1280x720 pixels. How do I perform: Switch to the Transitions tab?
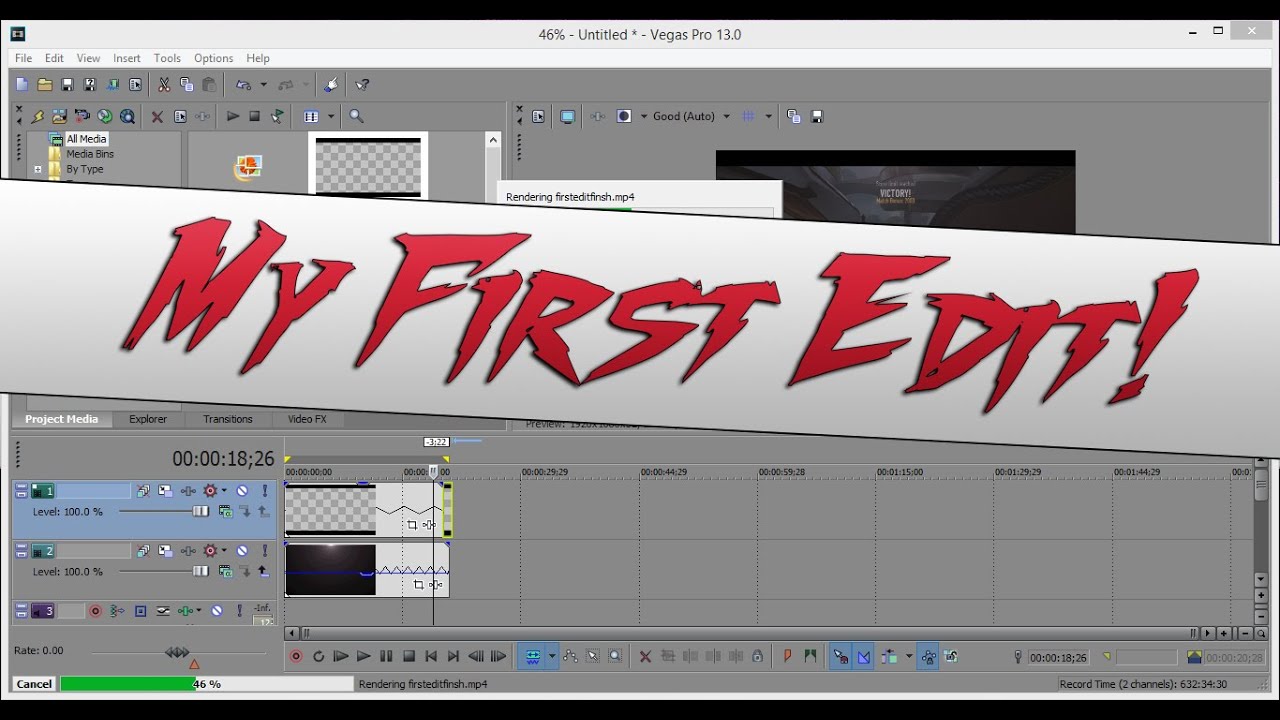[228, 419]
